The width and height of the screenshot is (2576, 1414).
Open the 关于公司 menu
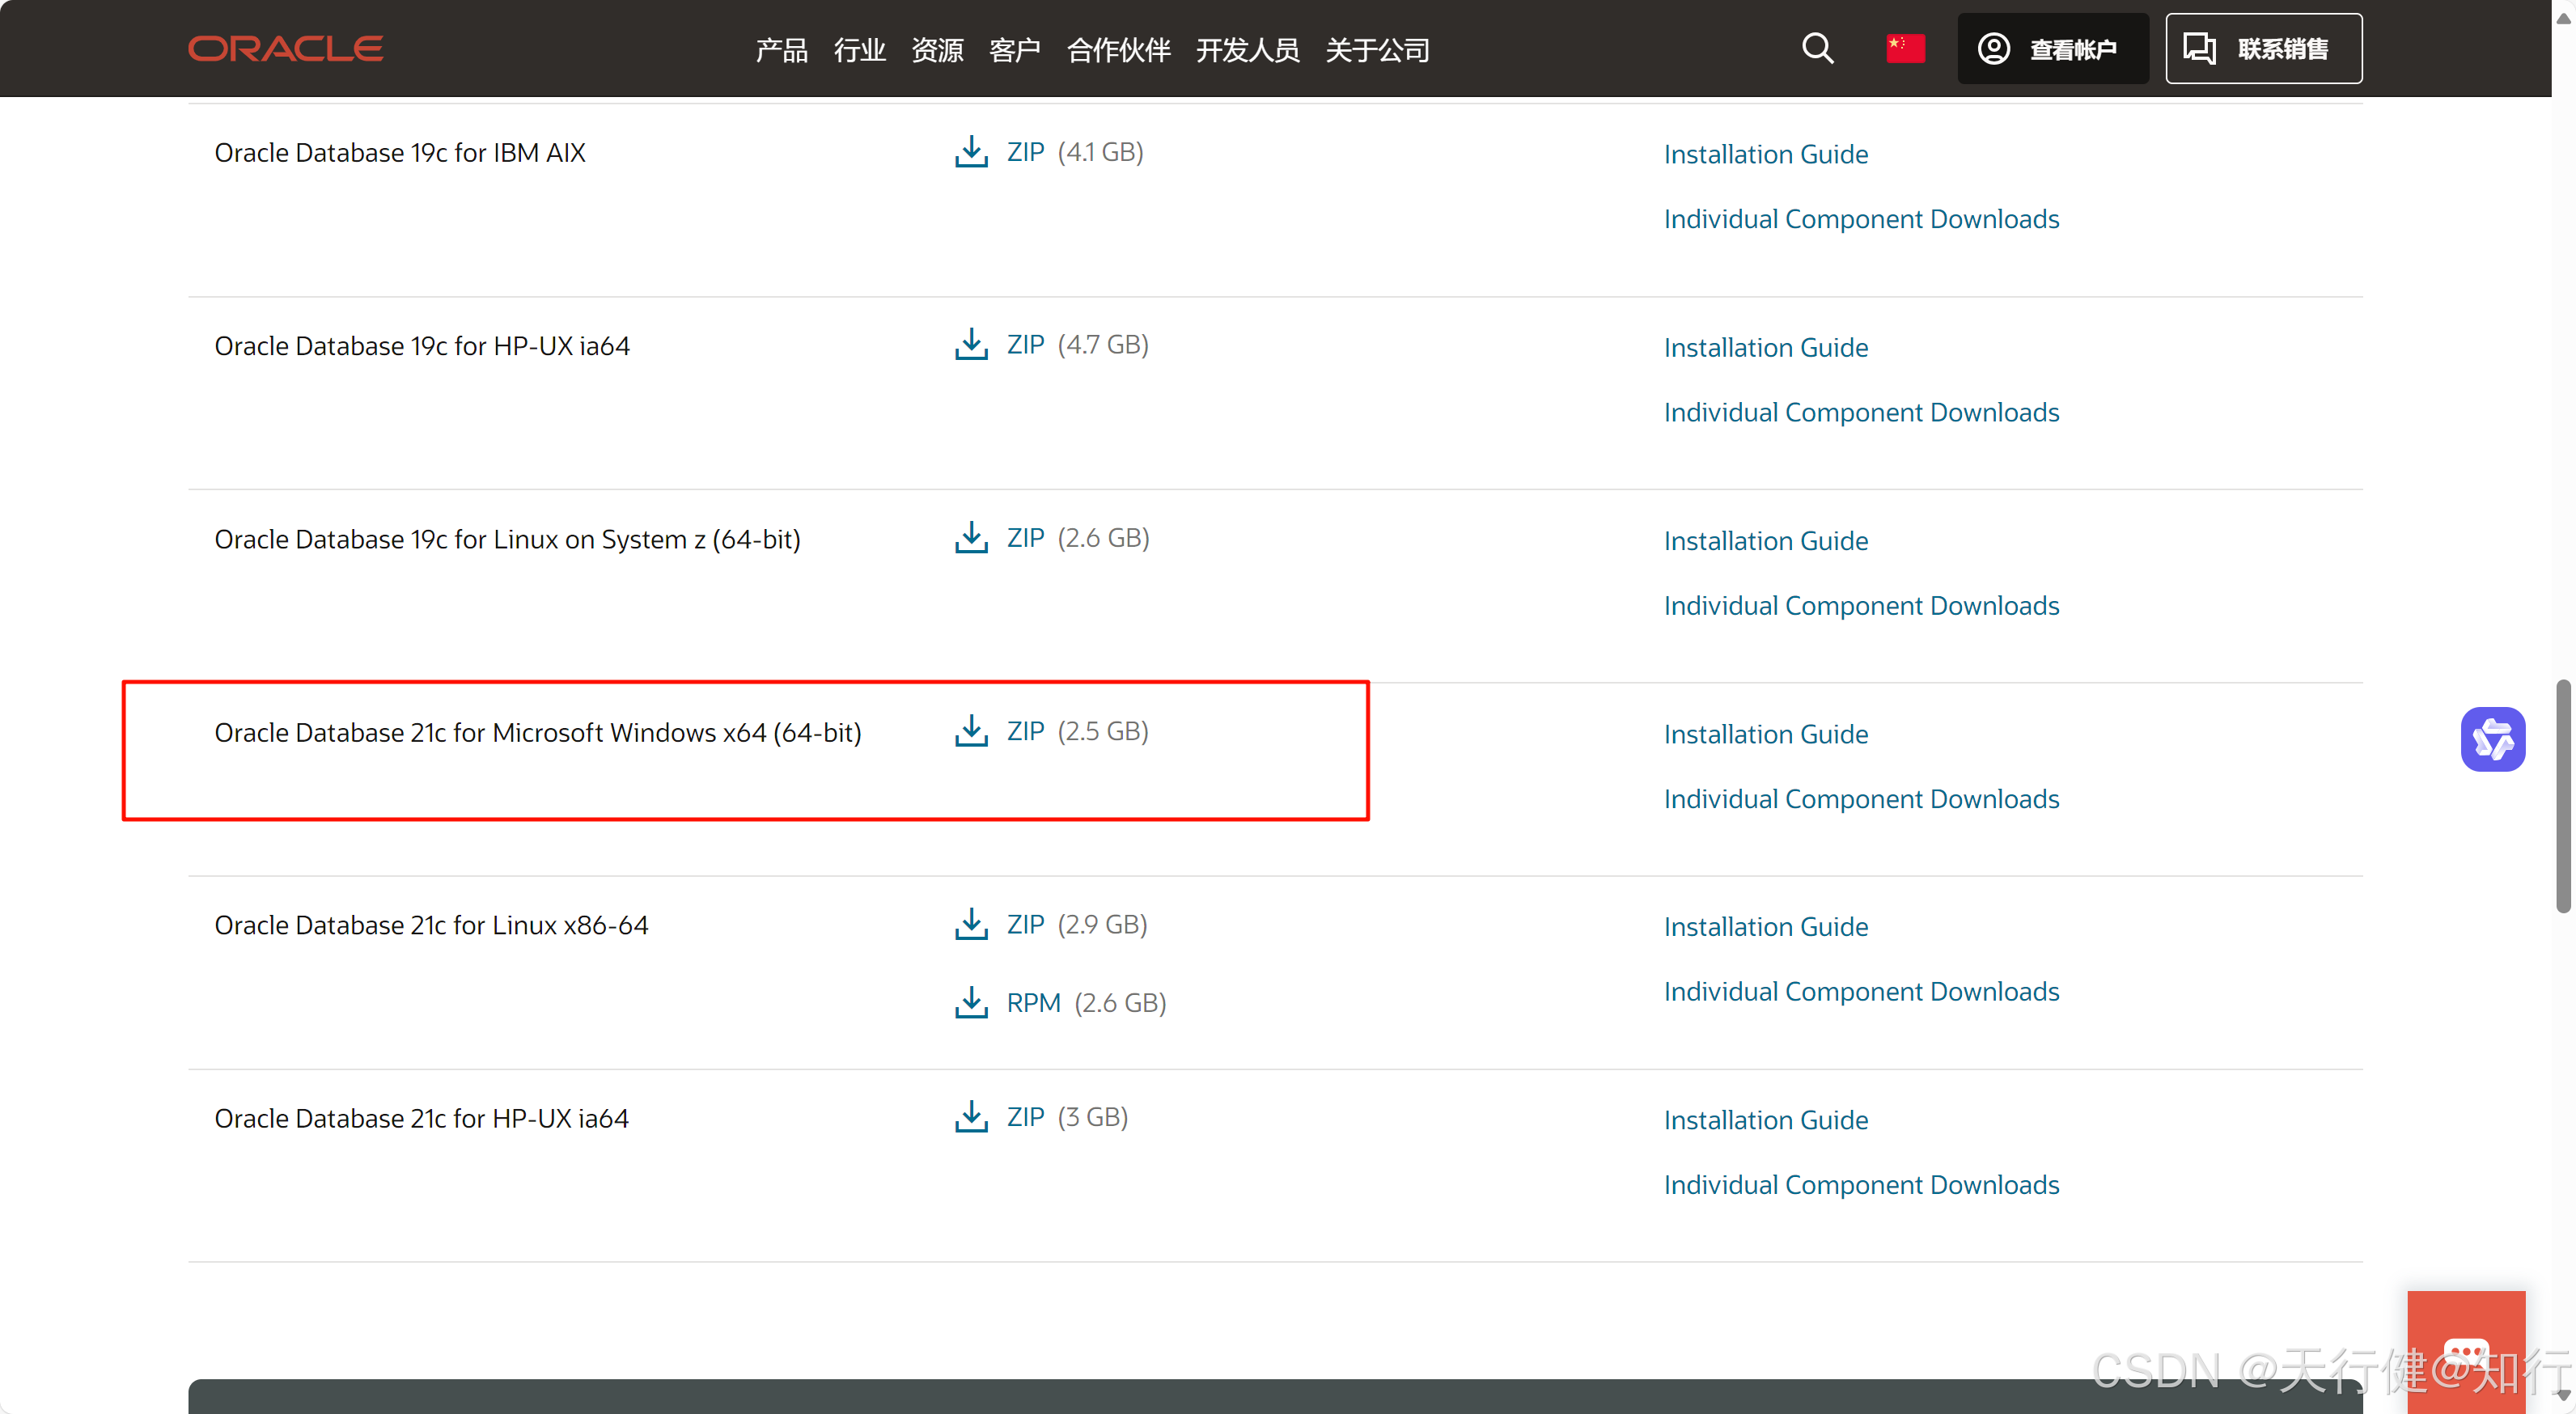point(1377,50)
